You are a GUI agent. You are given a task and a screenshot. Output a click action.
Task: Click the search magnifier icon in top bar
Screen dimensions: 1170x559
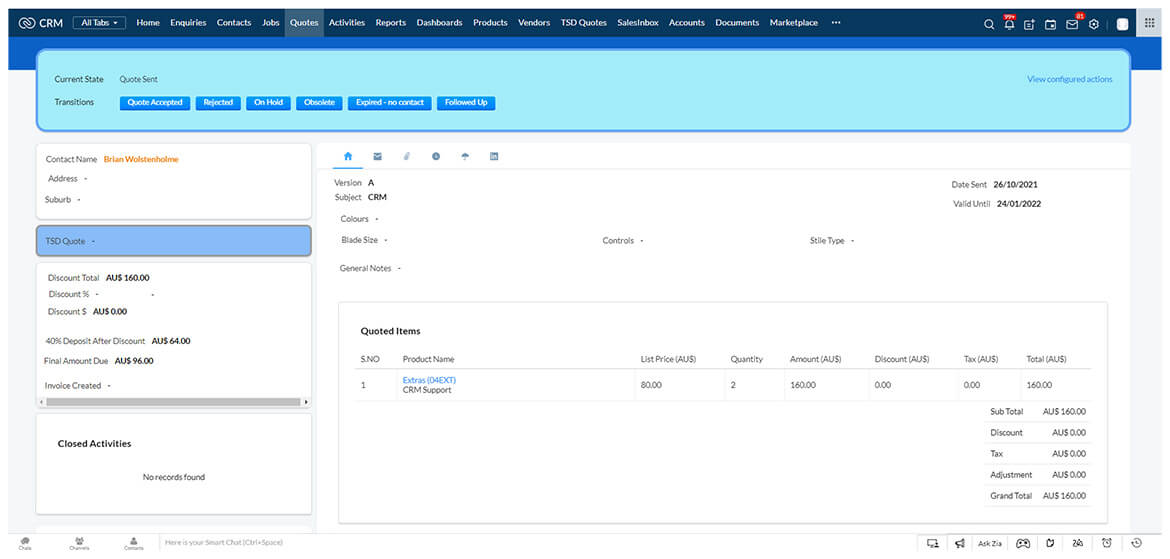[989, 24]
